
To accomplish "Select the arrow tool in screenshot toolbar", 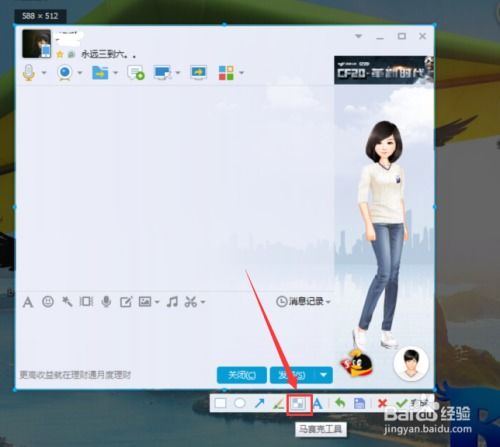I will click(x=259, y=403).
